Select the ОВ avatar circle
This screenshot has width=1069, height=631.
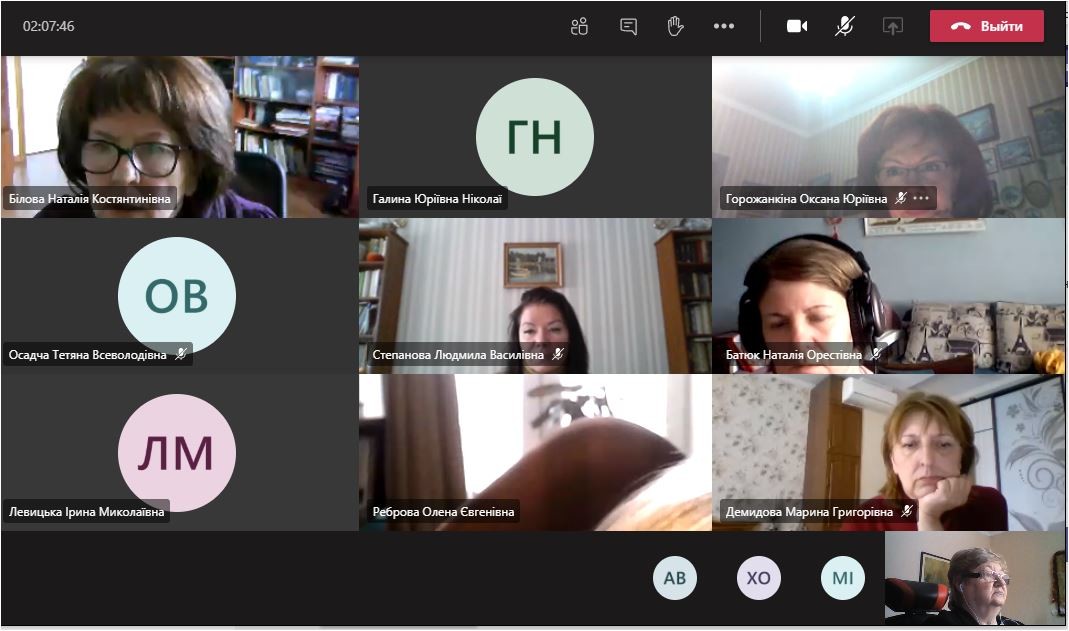(177, 296)
